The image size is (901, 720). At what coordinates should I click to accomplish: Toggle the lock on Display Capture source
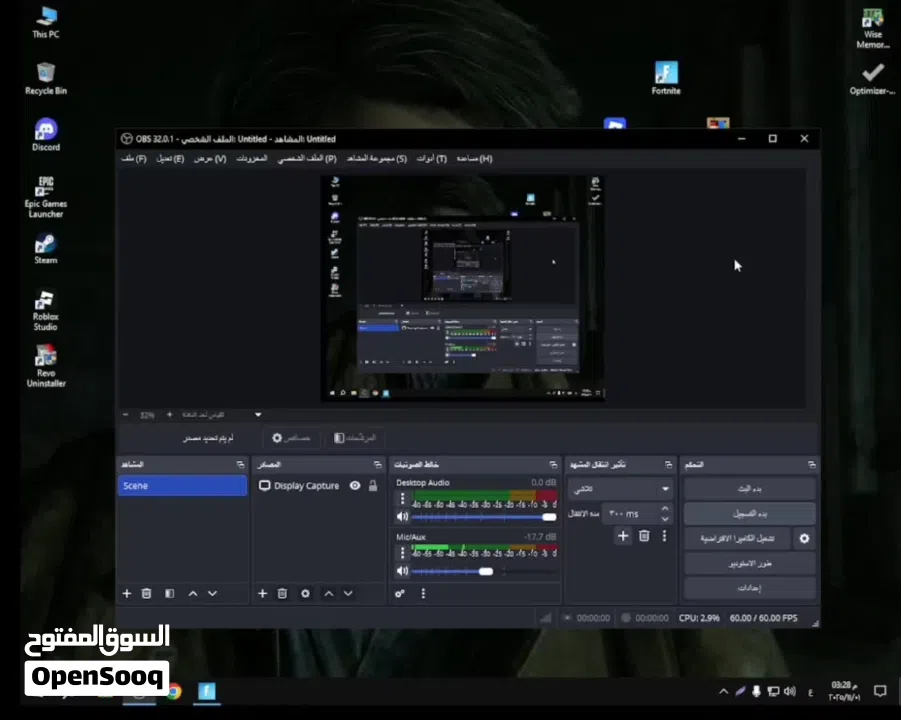point(373,486)
